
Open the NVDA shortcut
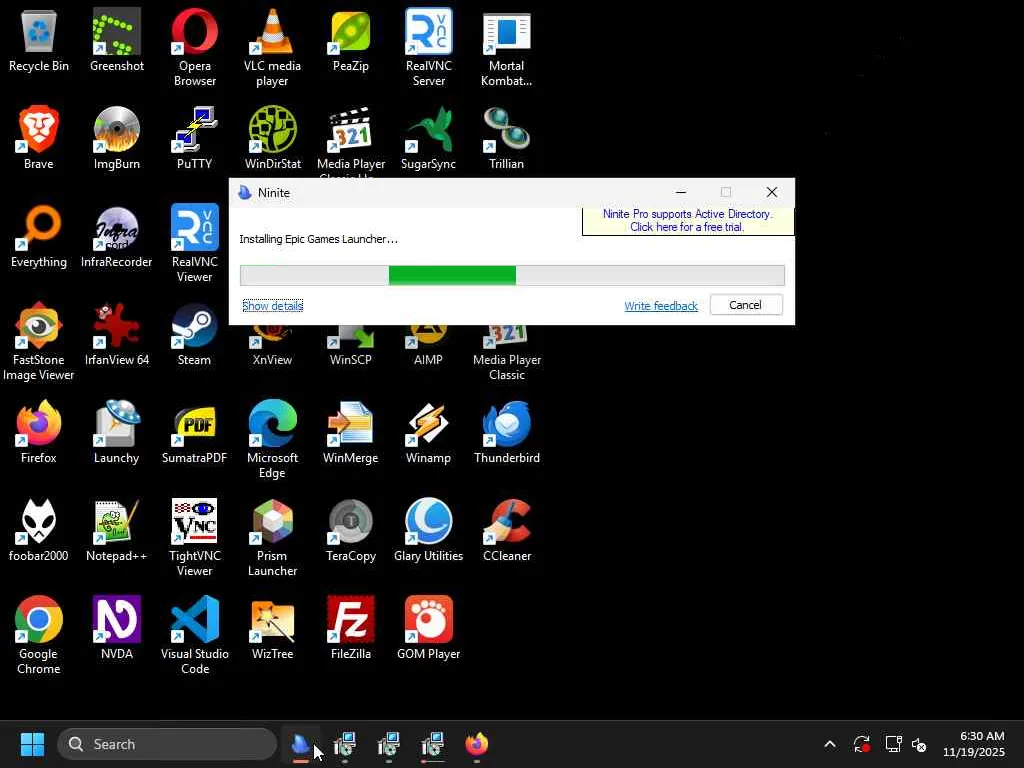pyautogui.click(x=116, y=628)
